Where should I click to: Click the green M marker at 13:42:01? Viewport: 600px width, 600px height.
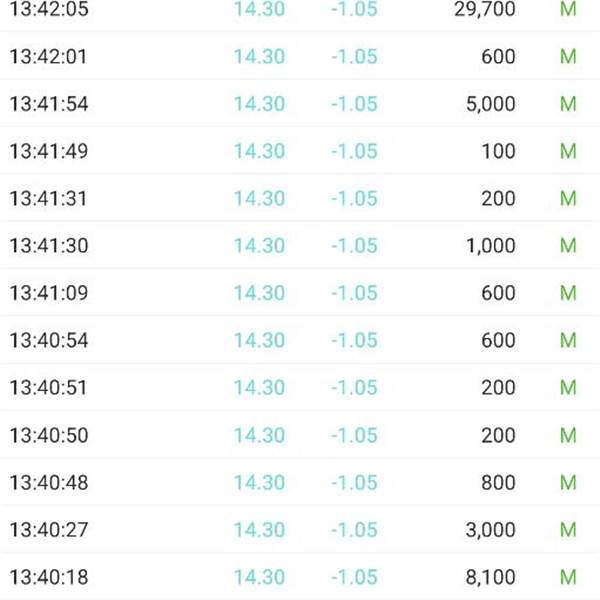[568, 57]
